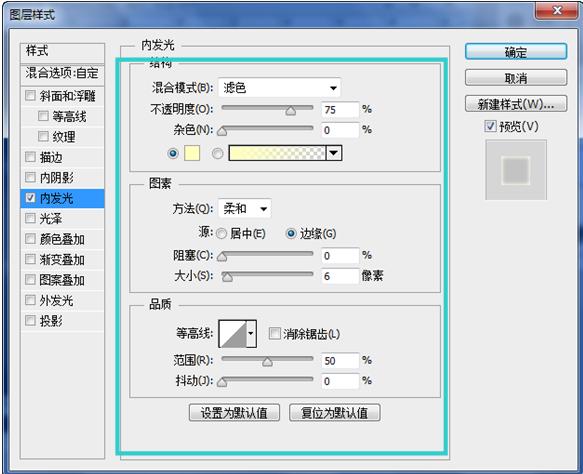
Task: Open the gradient picker dropdown arrow
Action: coord(334,153)
